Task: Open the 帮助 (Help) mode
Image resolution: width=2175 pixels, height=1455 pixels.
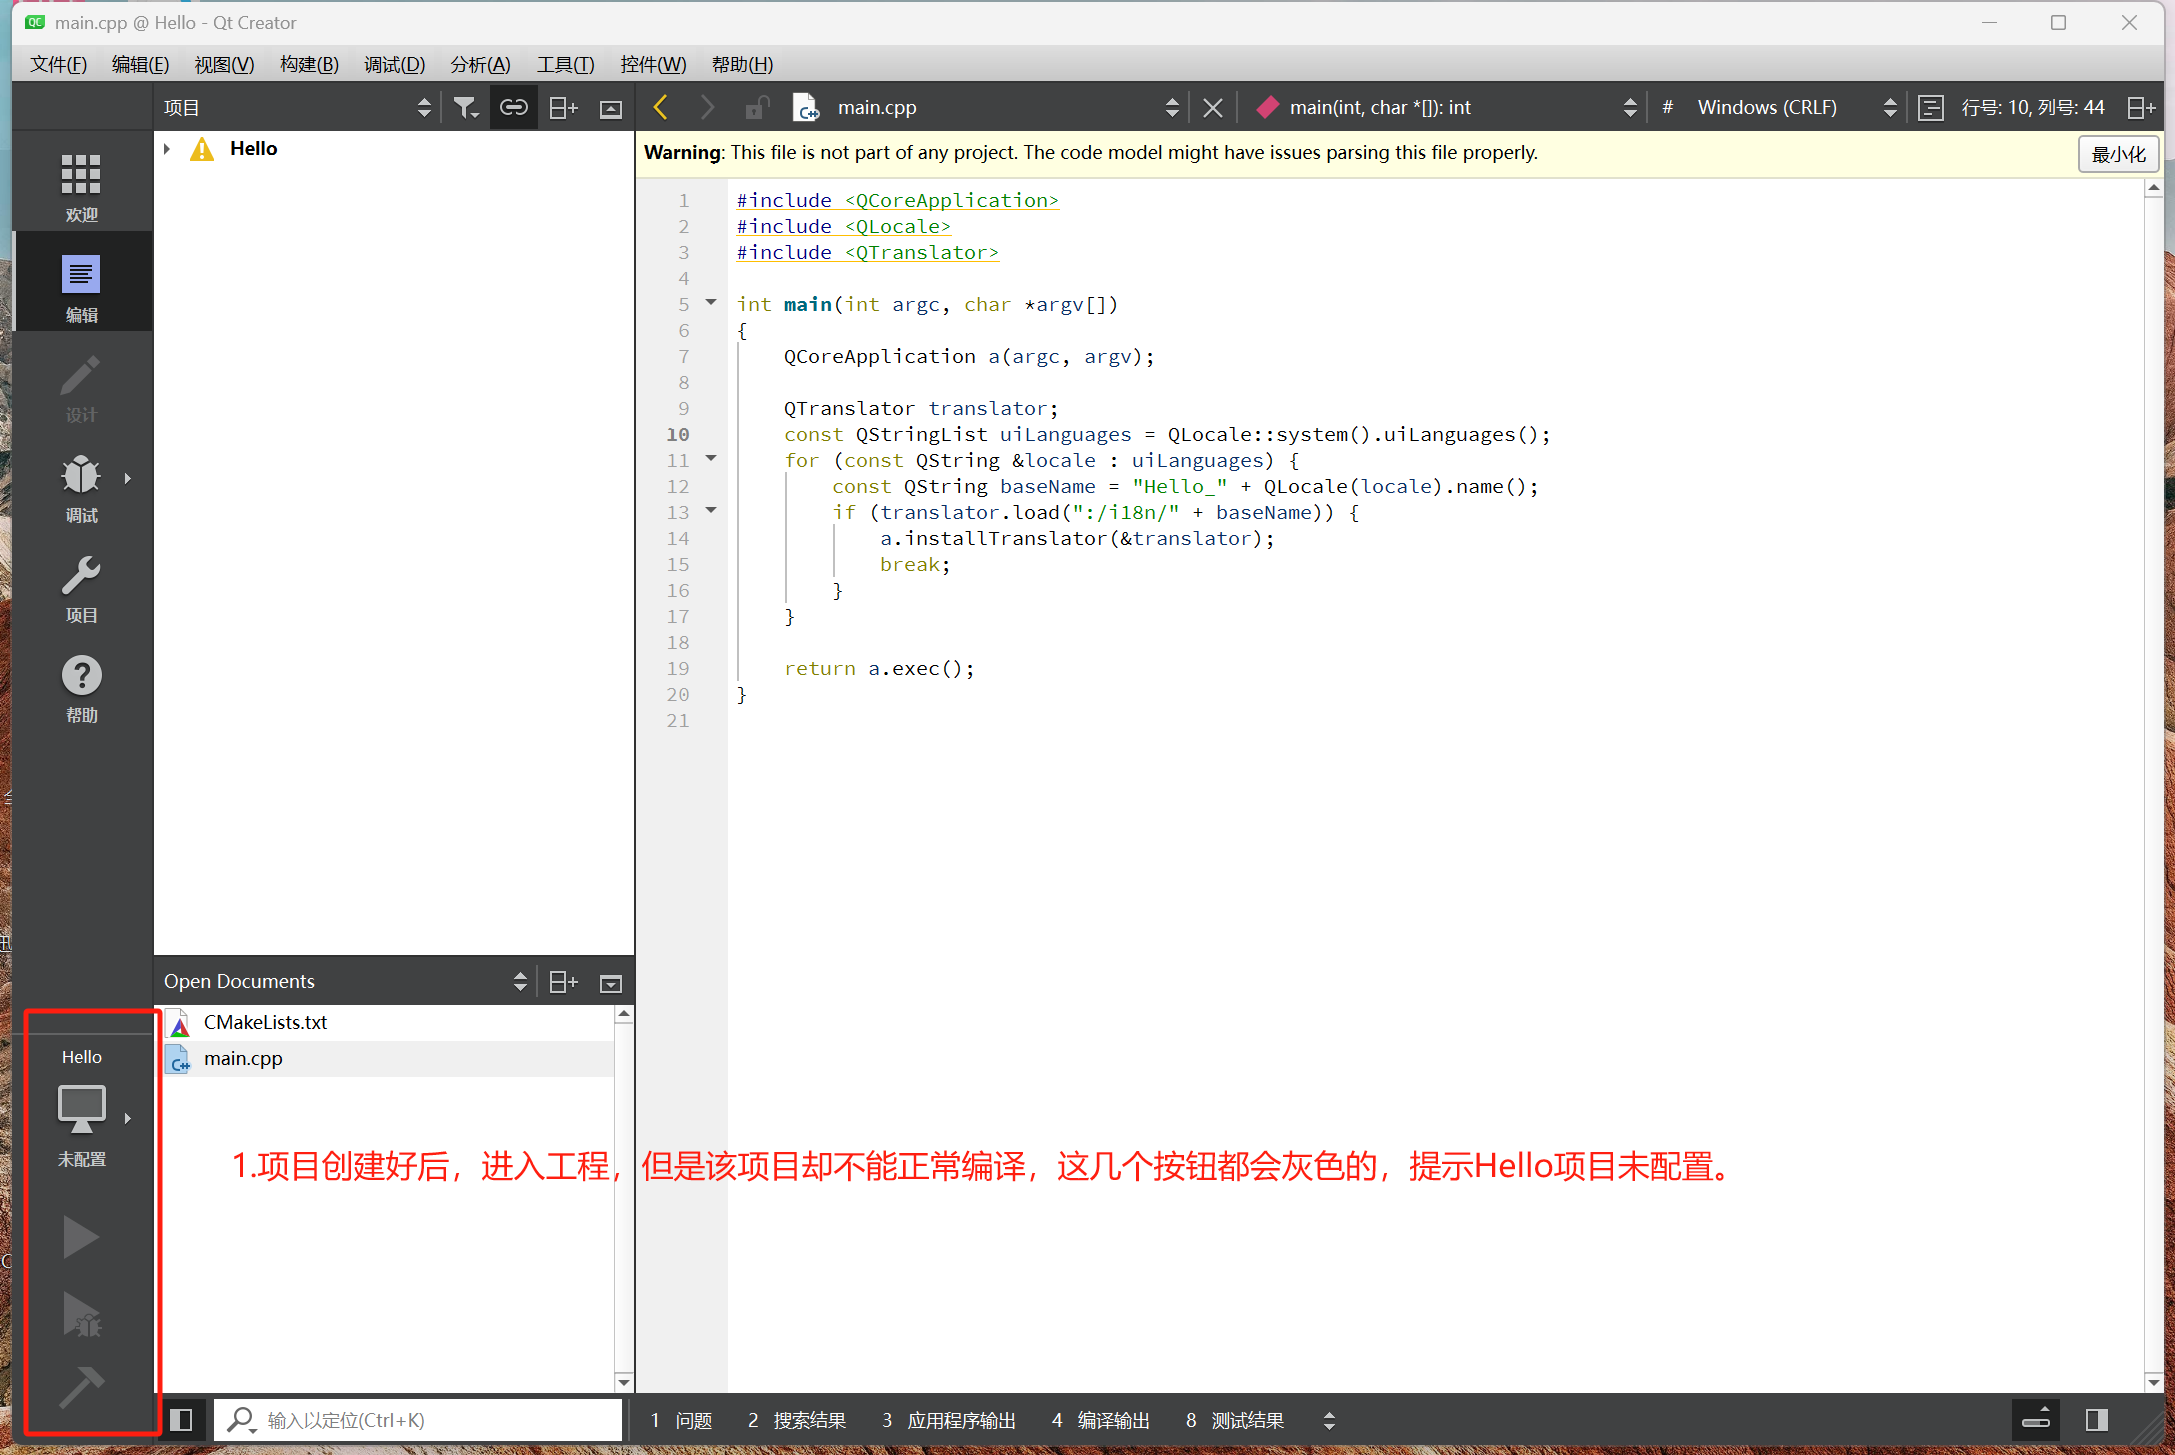Action: pyautogui.click(x=80, y=688)
